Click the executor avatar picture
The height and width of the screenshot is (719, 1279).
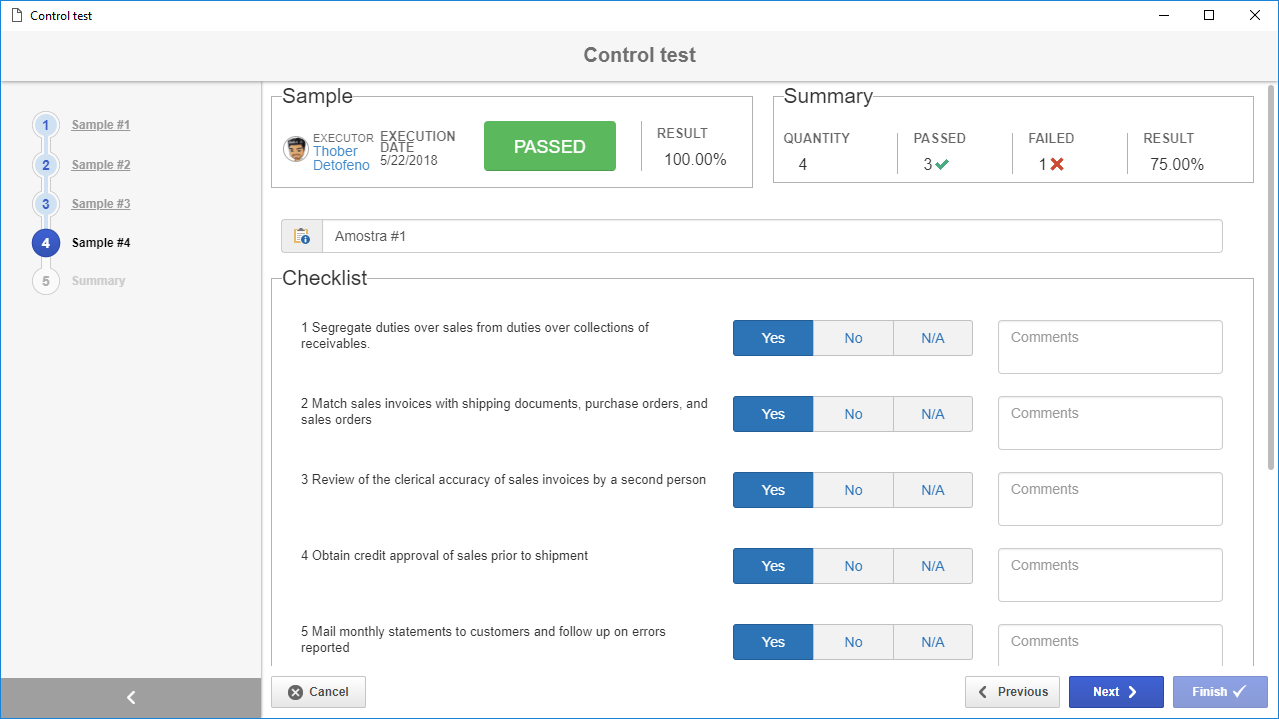coord(296,150)
